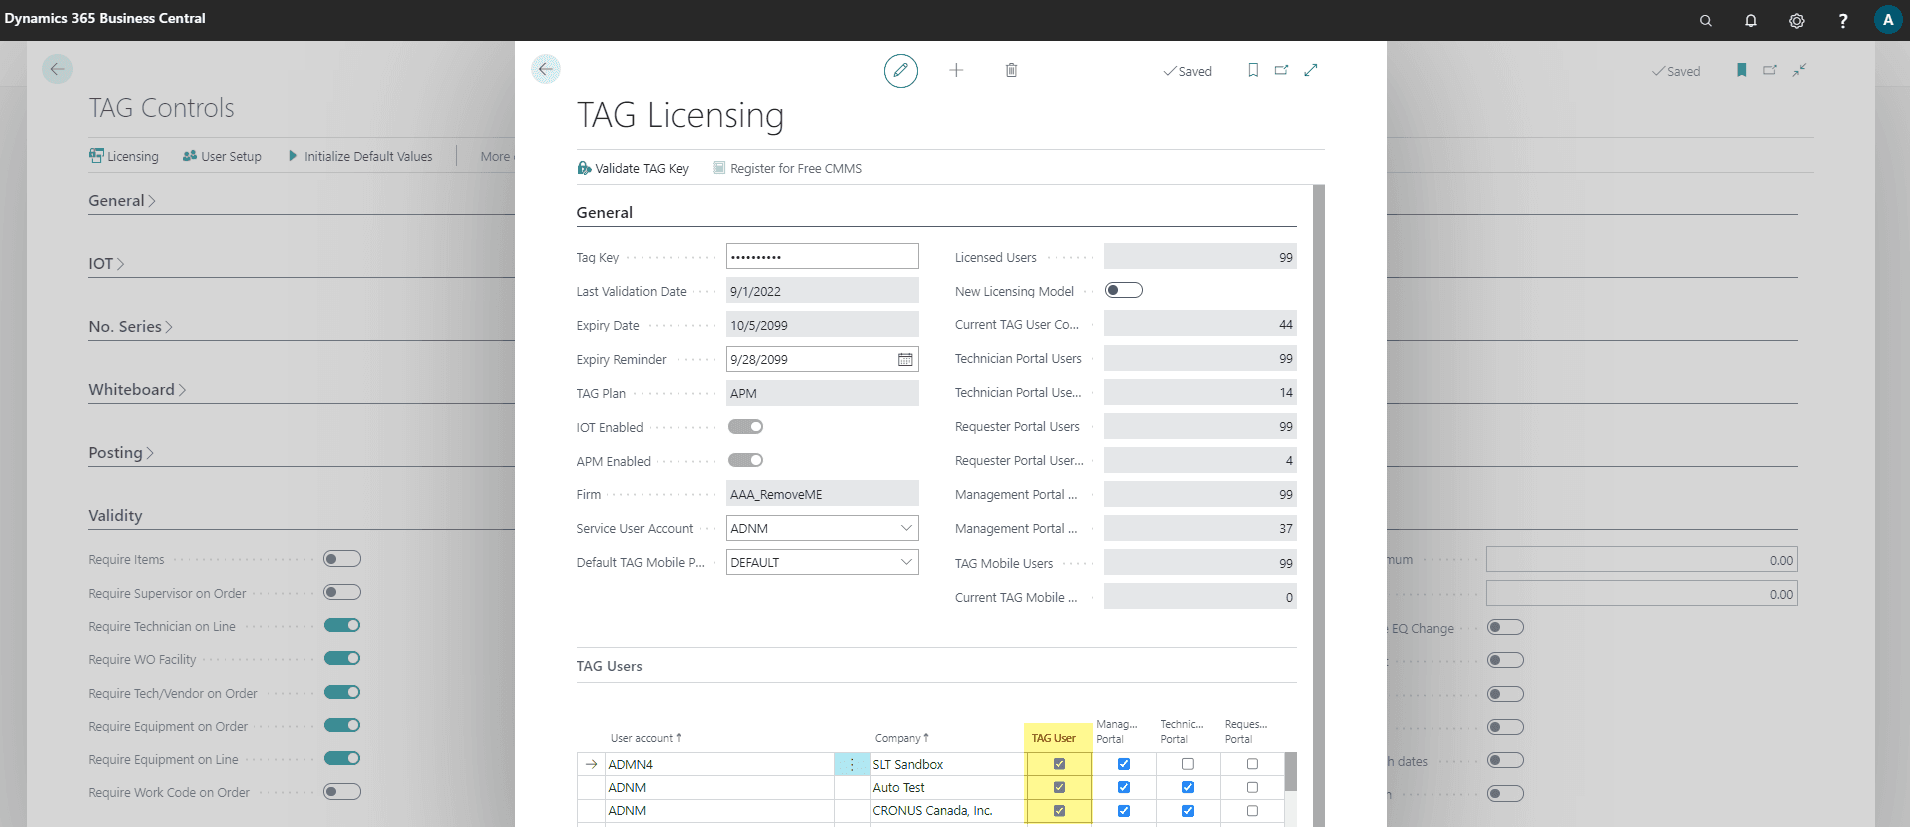1910x827 pixels.
Task: Click the toggle switch right of EQ Change
Action: click(x=1505, y=627)
